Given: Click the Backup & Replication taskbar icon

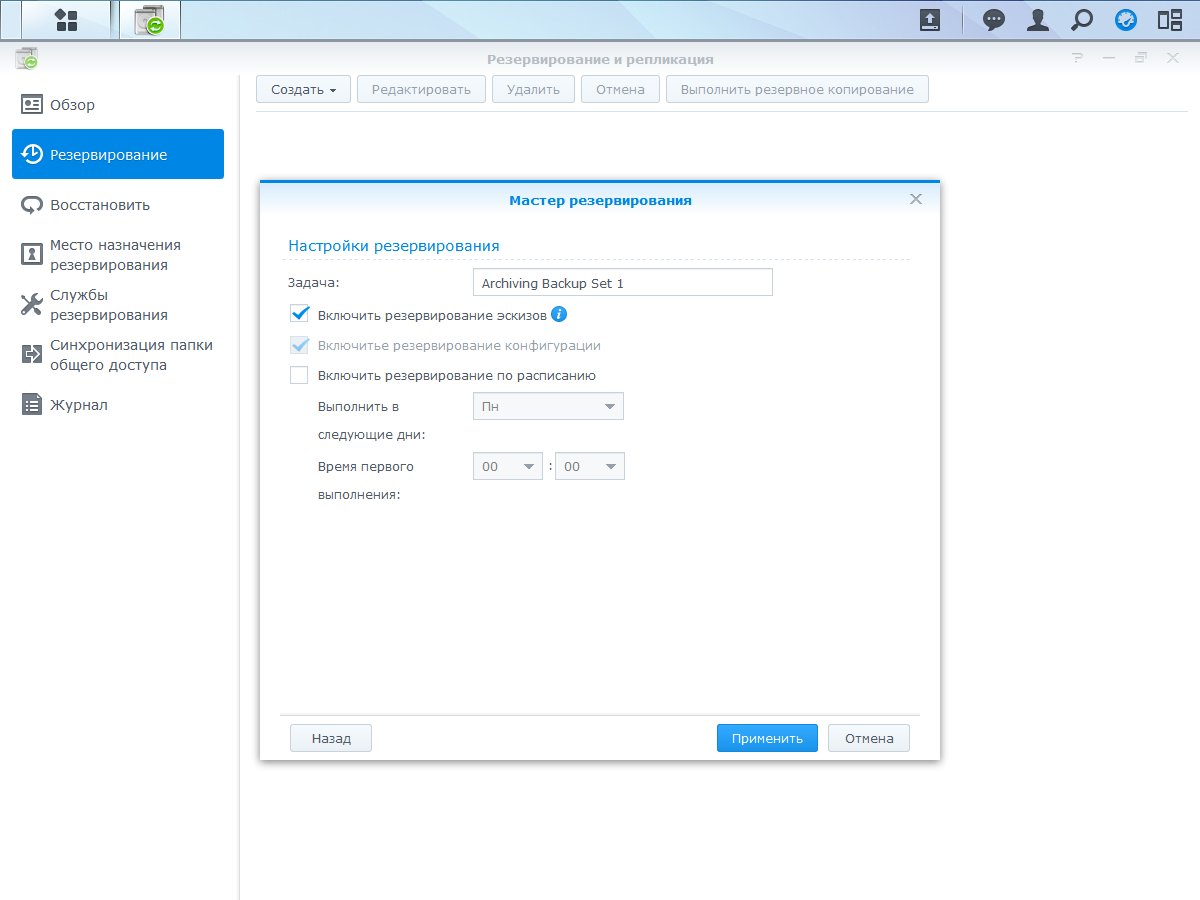Looking at the screenshot, I should (x=150, y=20).
